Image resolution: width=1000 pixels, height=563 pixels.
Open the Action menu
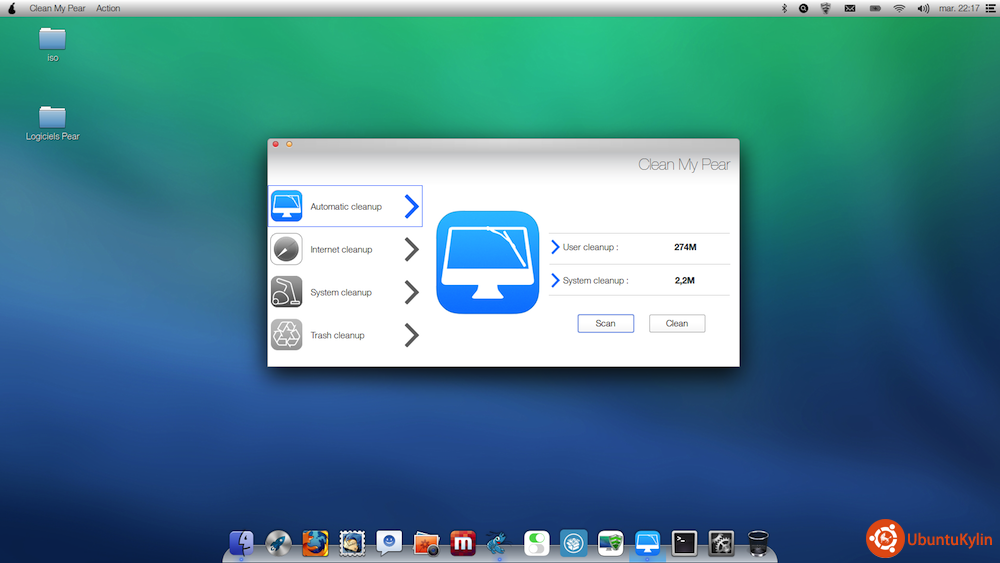pyautogui.click(x=108, y=8)
